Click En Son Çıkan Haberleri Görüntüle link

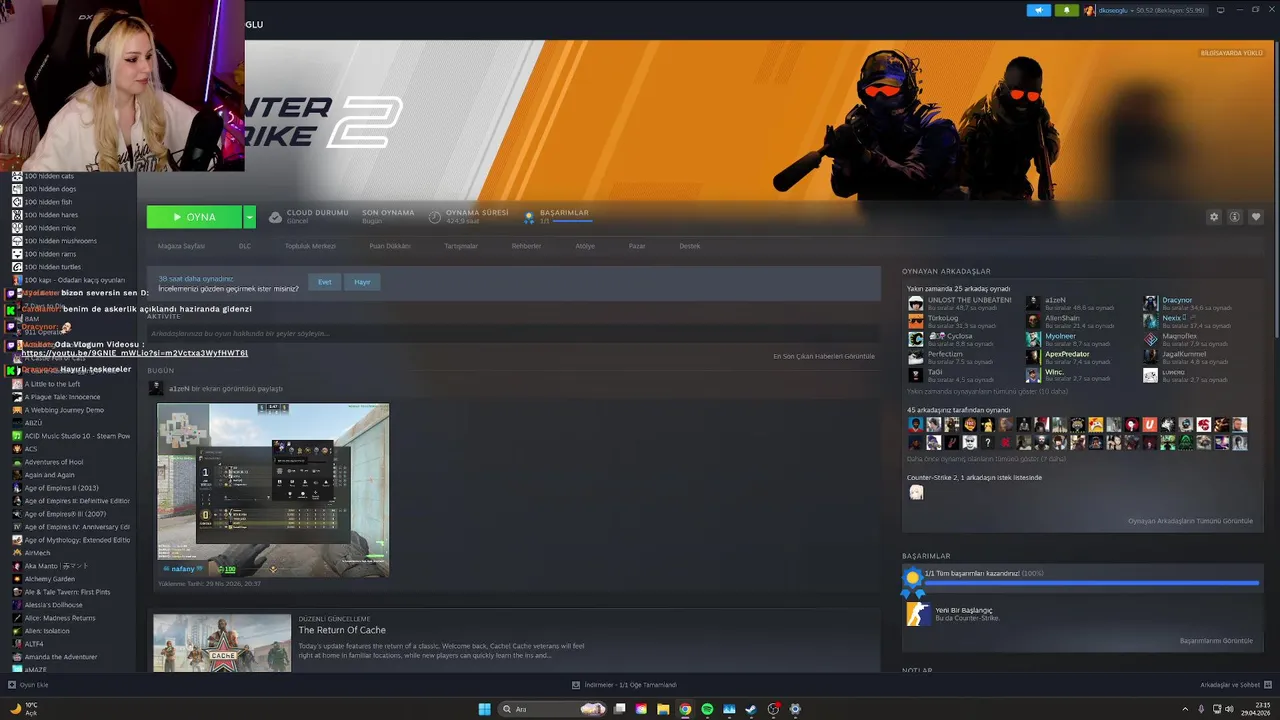click(x=824, y=356)
